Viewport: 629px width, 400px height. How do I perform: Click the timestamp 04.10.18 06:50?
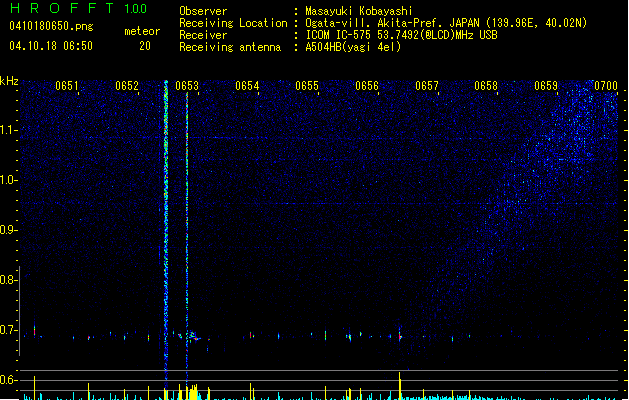51,46
